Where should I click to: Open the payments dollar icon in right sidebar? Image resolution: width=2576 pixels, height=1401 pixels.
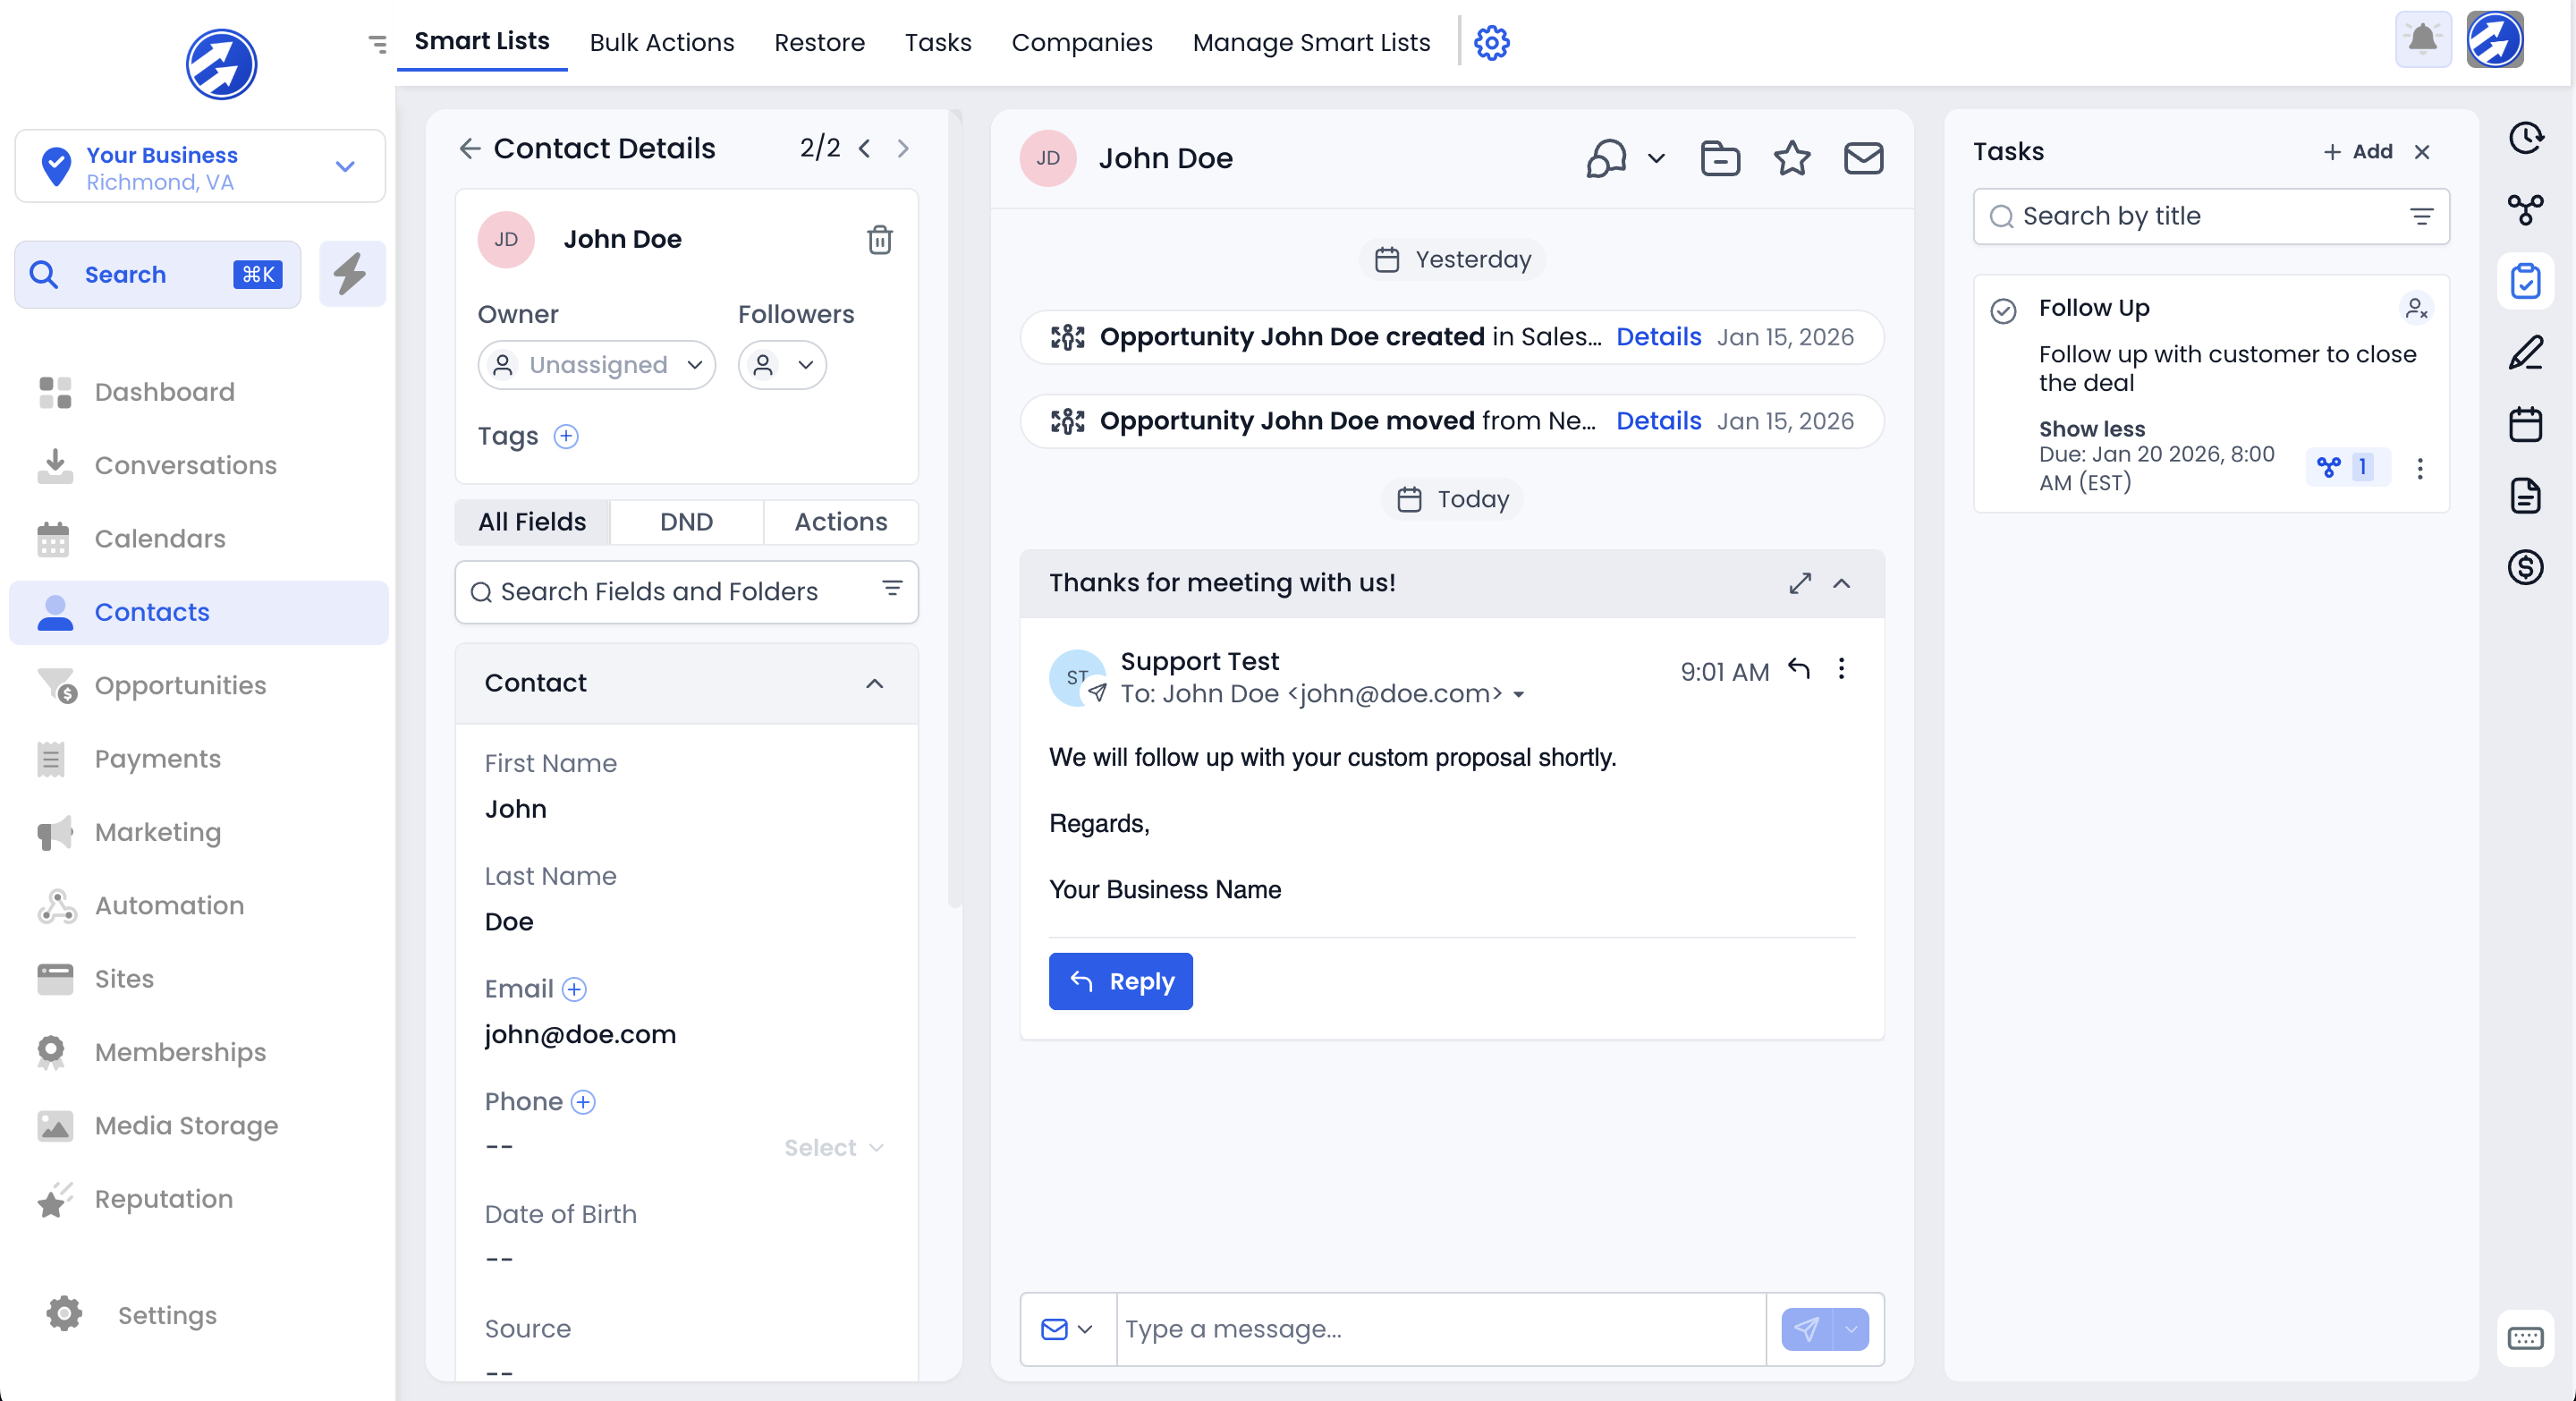click(2525, 567)
